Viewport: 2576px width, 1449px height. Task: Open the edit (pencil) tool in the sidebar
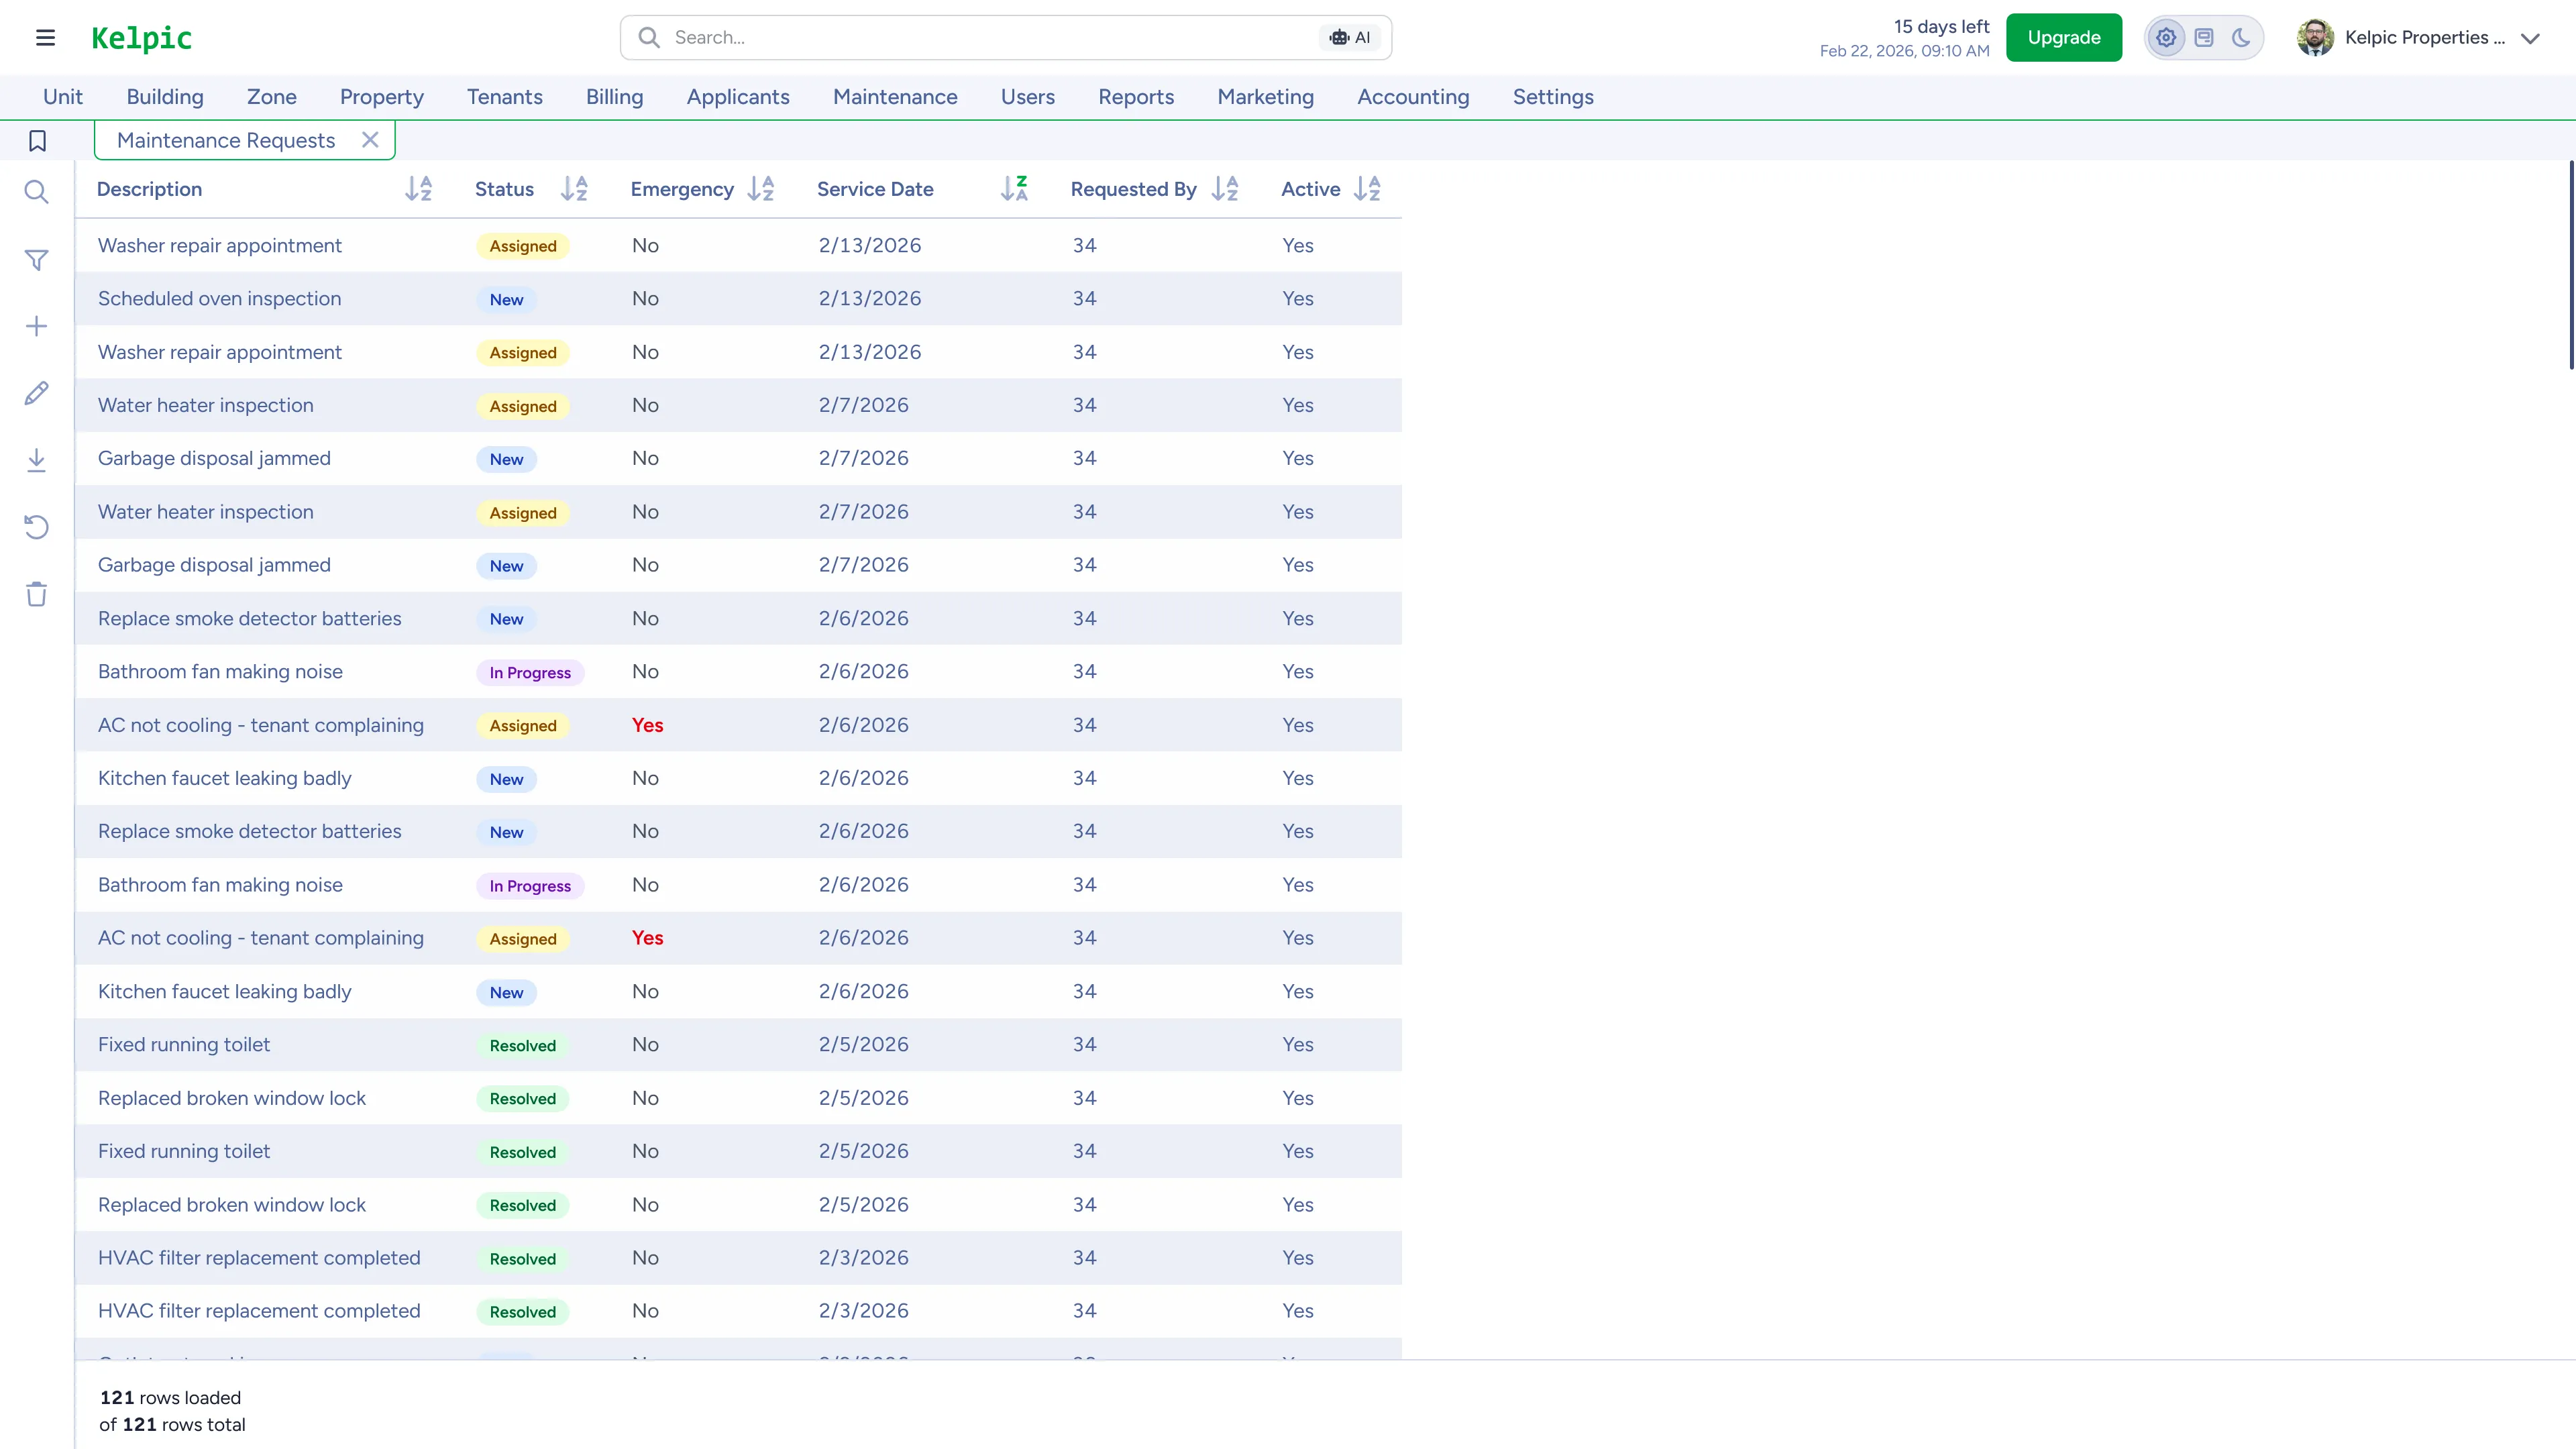(37, 393)
